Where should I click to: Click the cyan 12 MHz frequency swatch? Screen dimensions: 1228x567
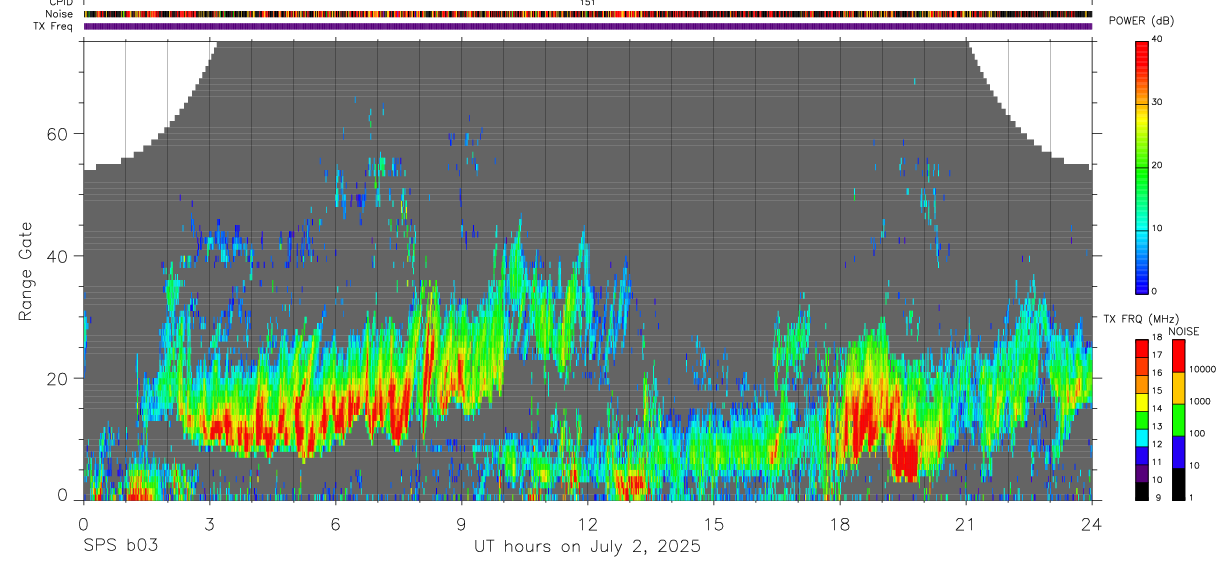[1142, 438]
